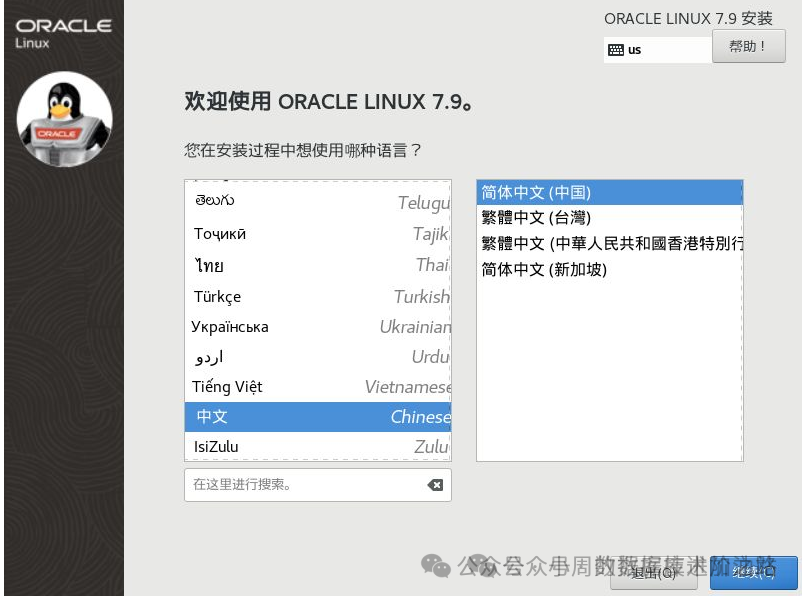The image size is (802, 598).
Task: Choose 繁體中文 (台灣) locale
Action: click(610, 218)
